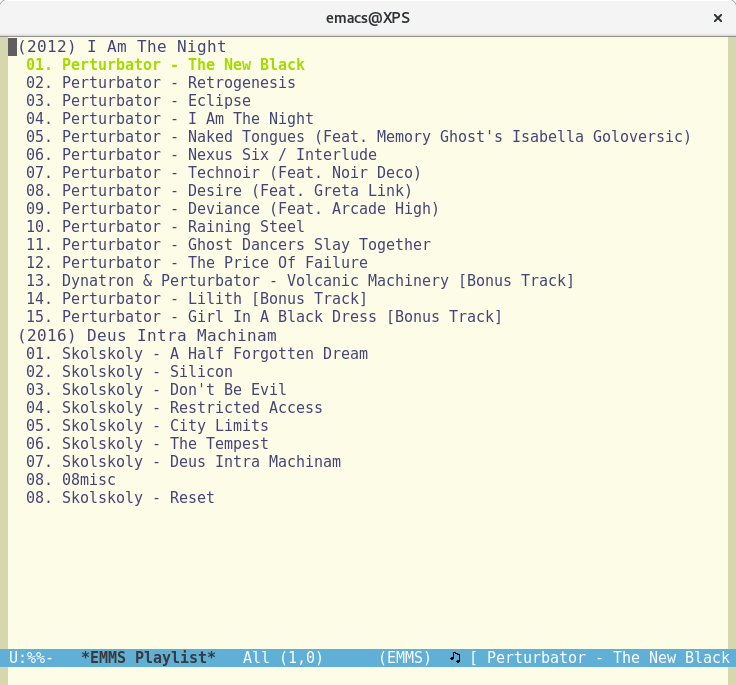Select 'Volcanic Machinery [Bonus Track]' entry
The image size is (736, 685).
click(x=300, y=281)
